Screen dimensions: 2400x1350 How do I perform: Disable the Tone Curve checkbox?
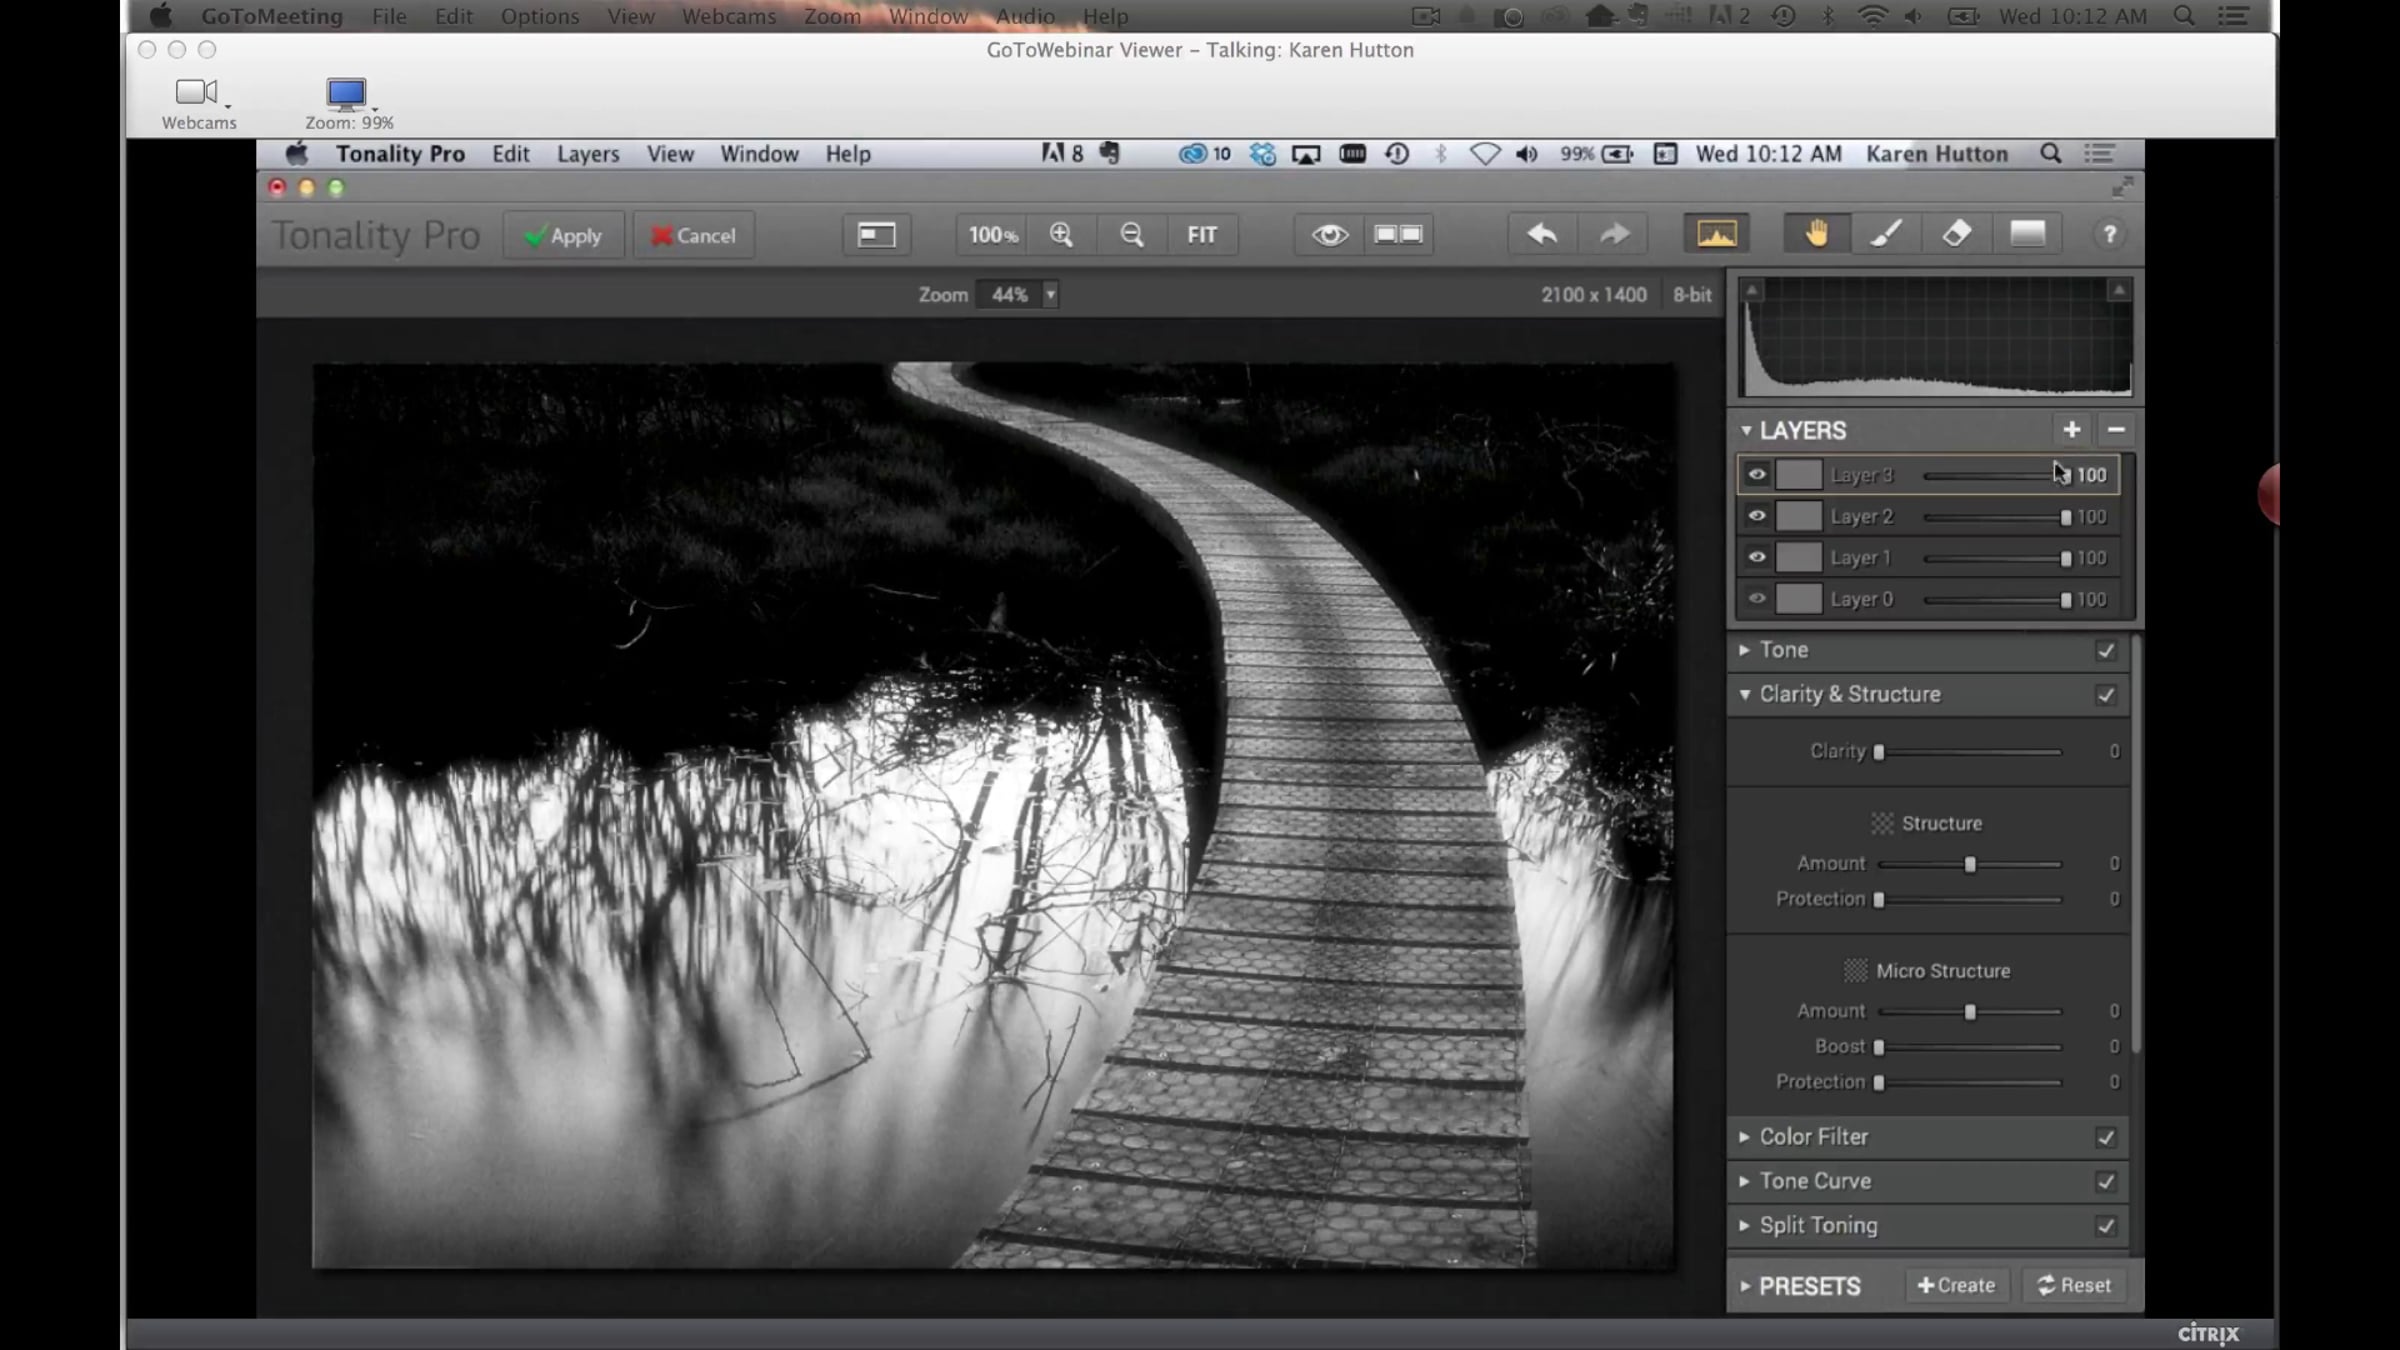point(2105,1181)
